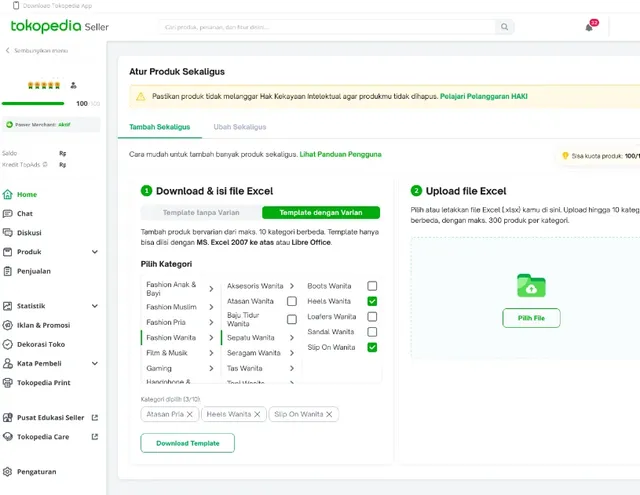Click the Pengaturan gear icon
Image resolution: width=640 pixels, height=495 pixels.
click(x=7, y=472)
